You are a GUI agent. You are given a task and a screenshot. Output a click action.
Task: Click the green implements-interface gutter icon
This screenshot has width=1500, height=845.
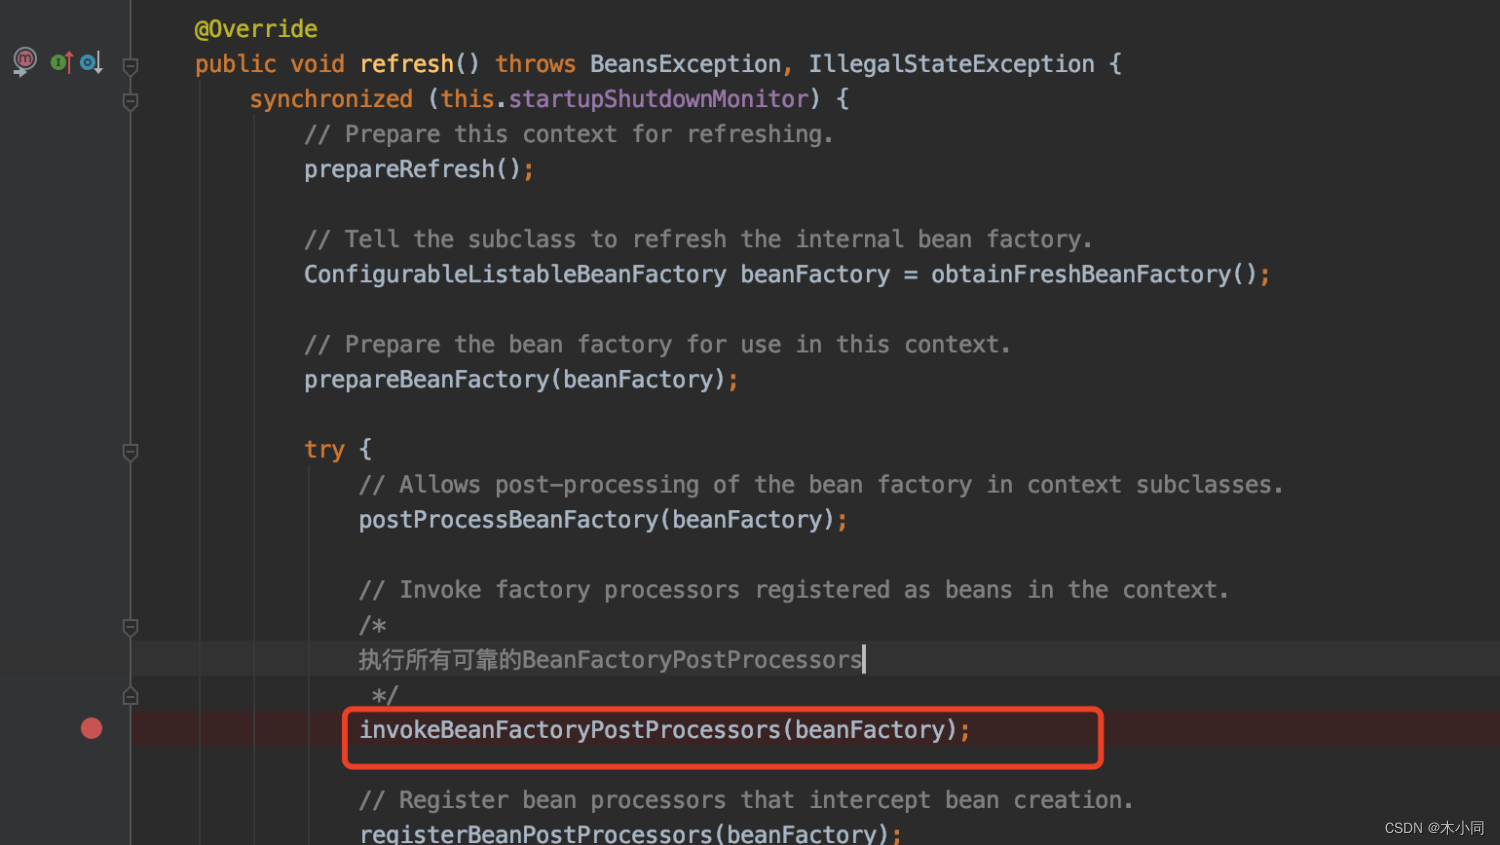(x=62, y=62)
